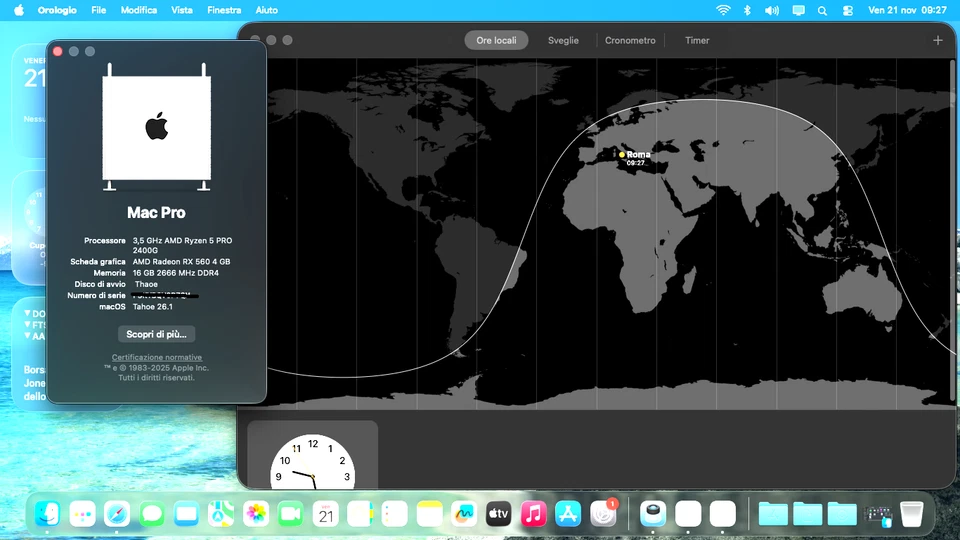The image size is (960, 540).
Task: Open the Trash in the Dock
Action: 910,514
